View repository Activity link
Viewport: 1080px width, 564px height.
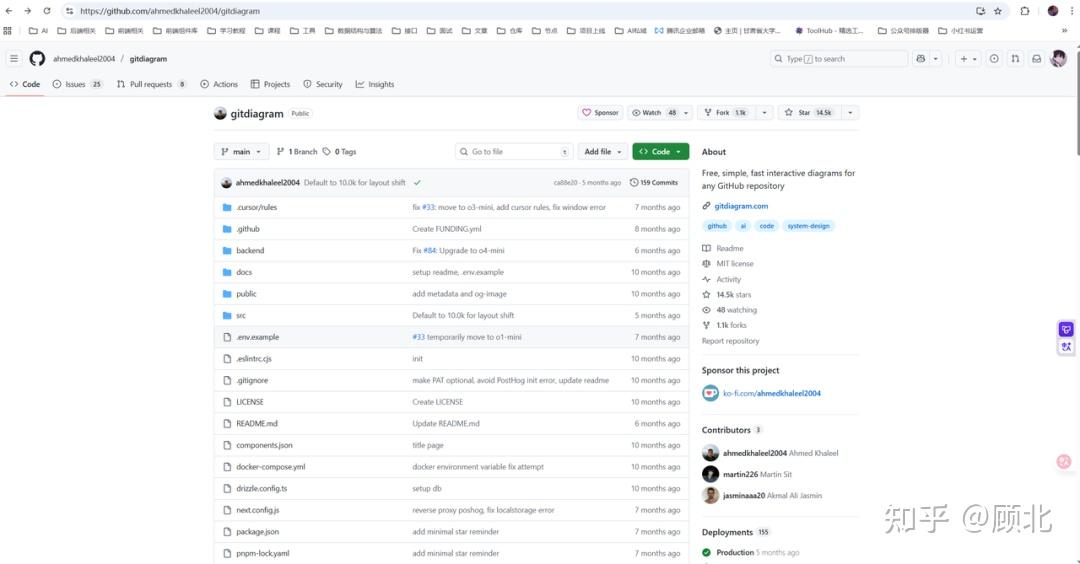click(729, 280)
